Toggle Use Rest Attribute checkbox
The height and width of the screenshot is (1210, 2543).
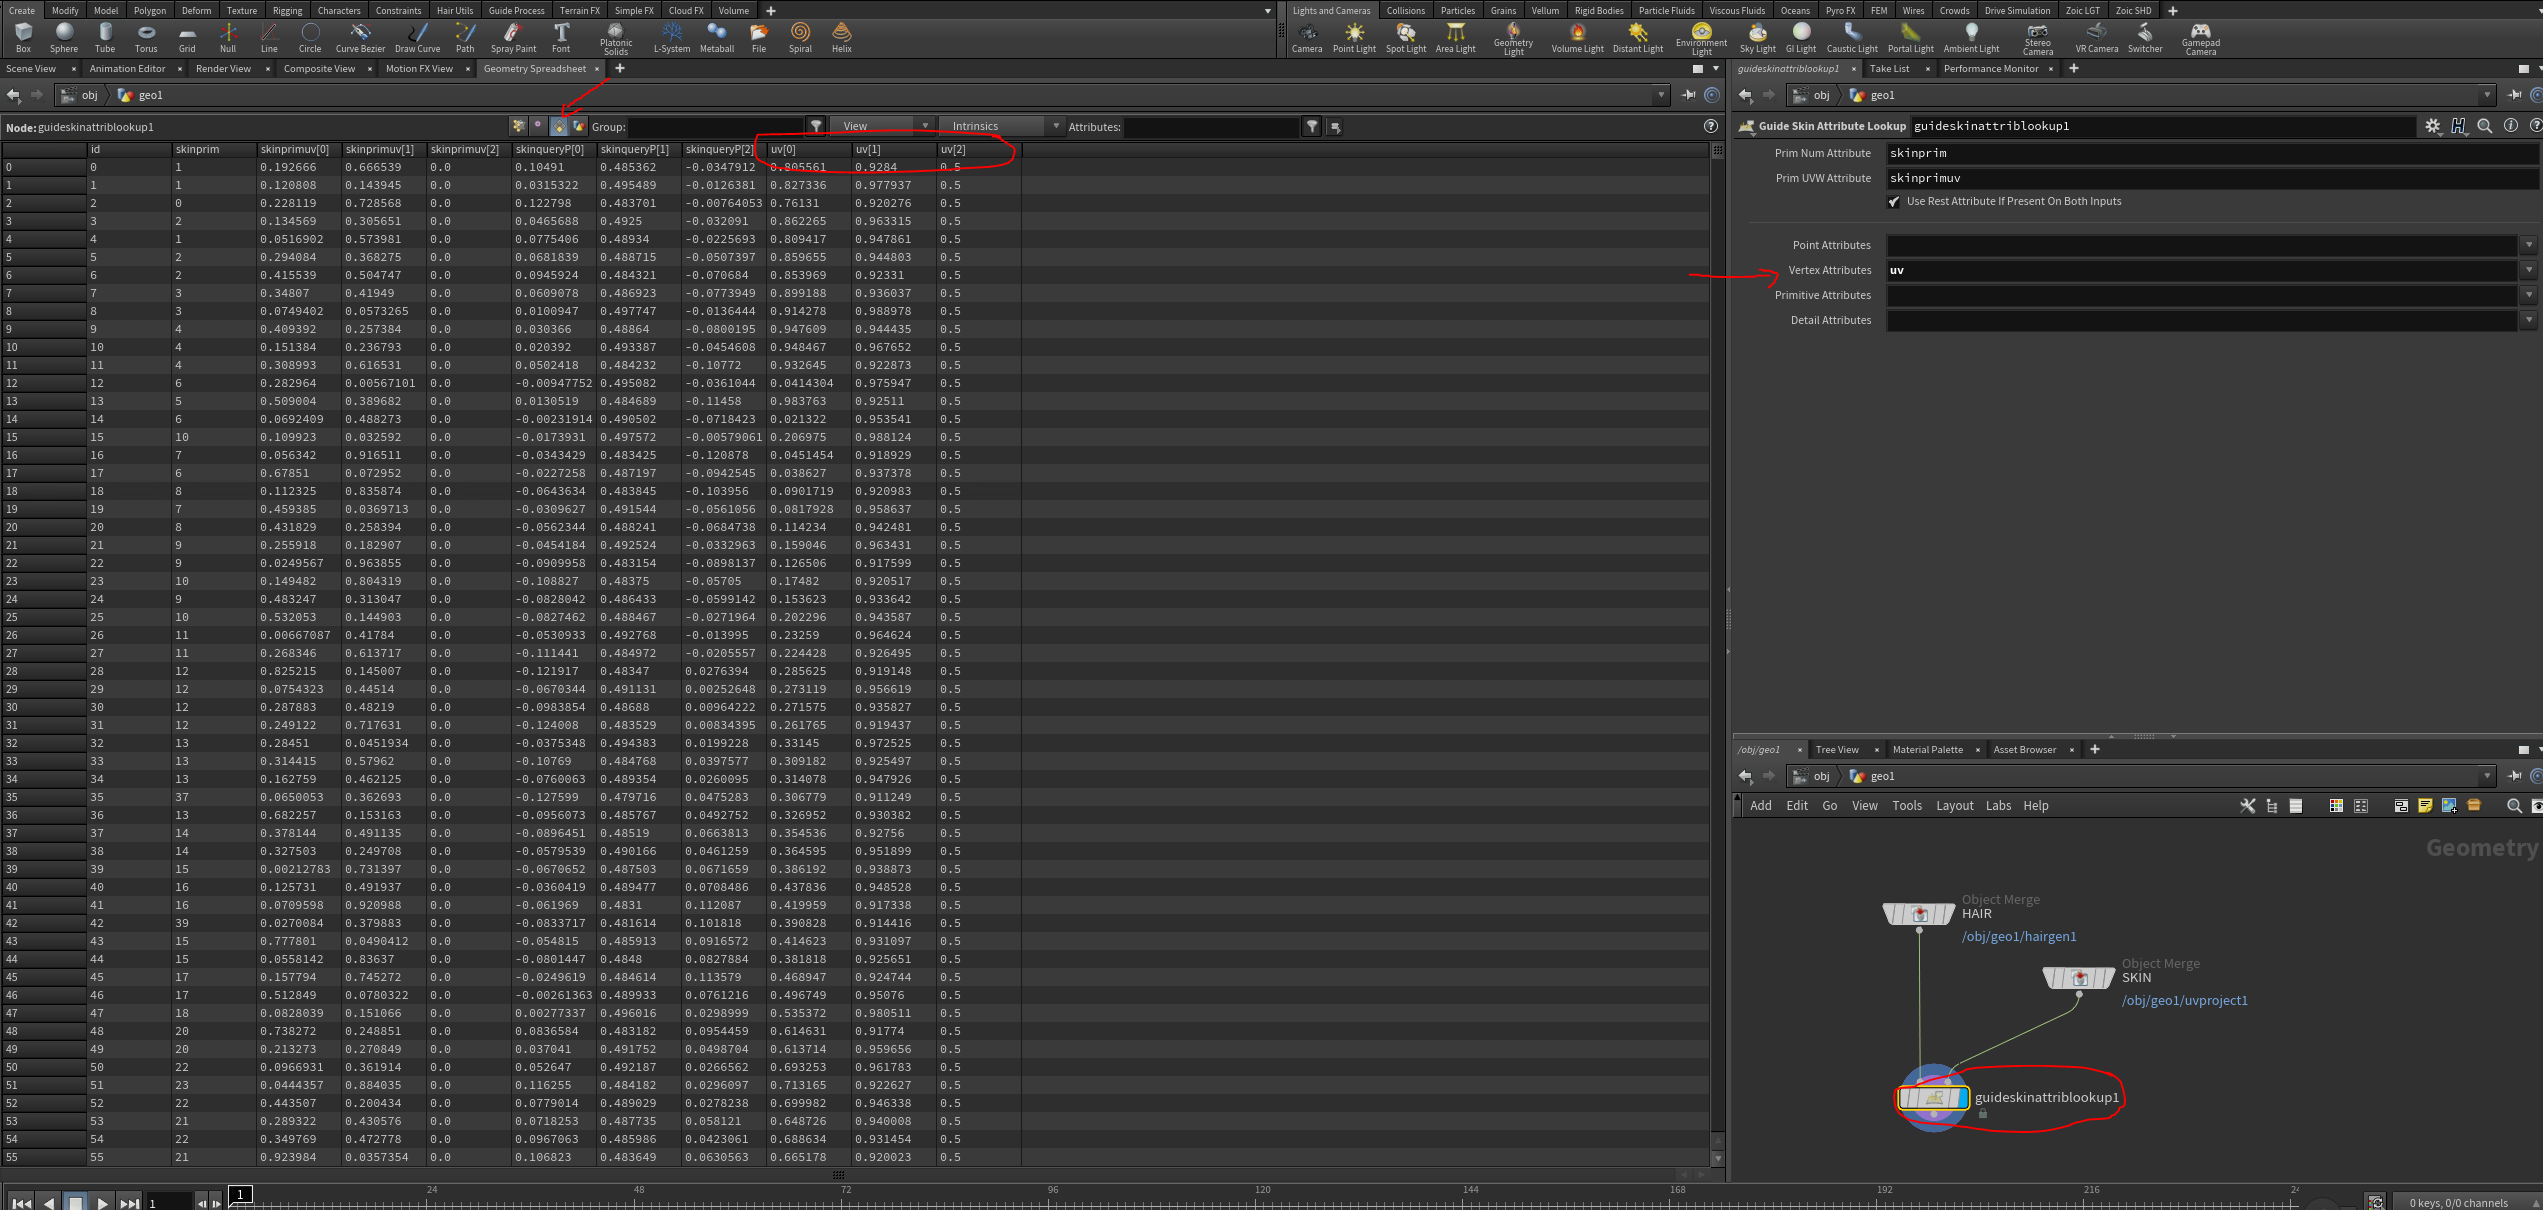click(x=1894, y=202)
